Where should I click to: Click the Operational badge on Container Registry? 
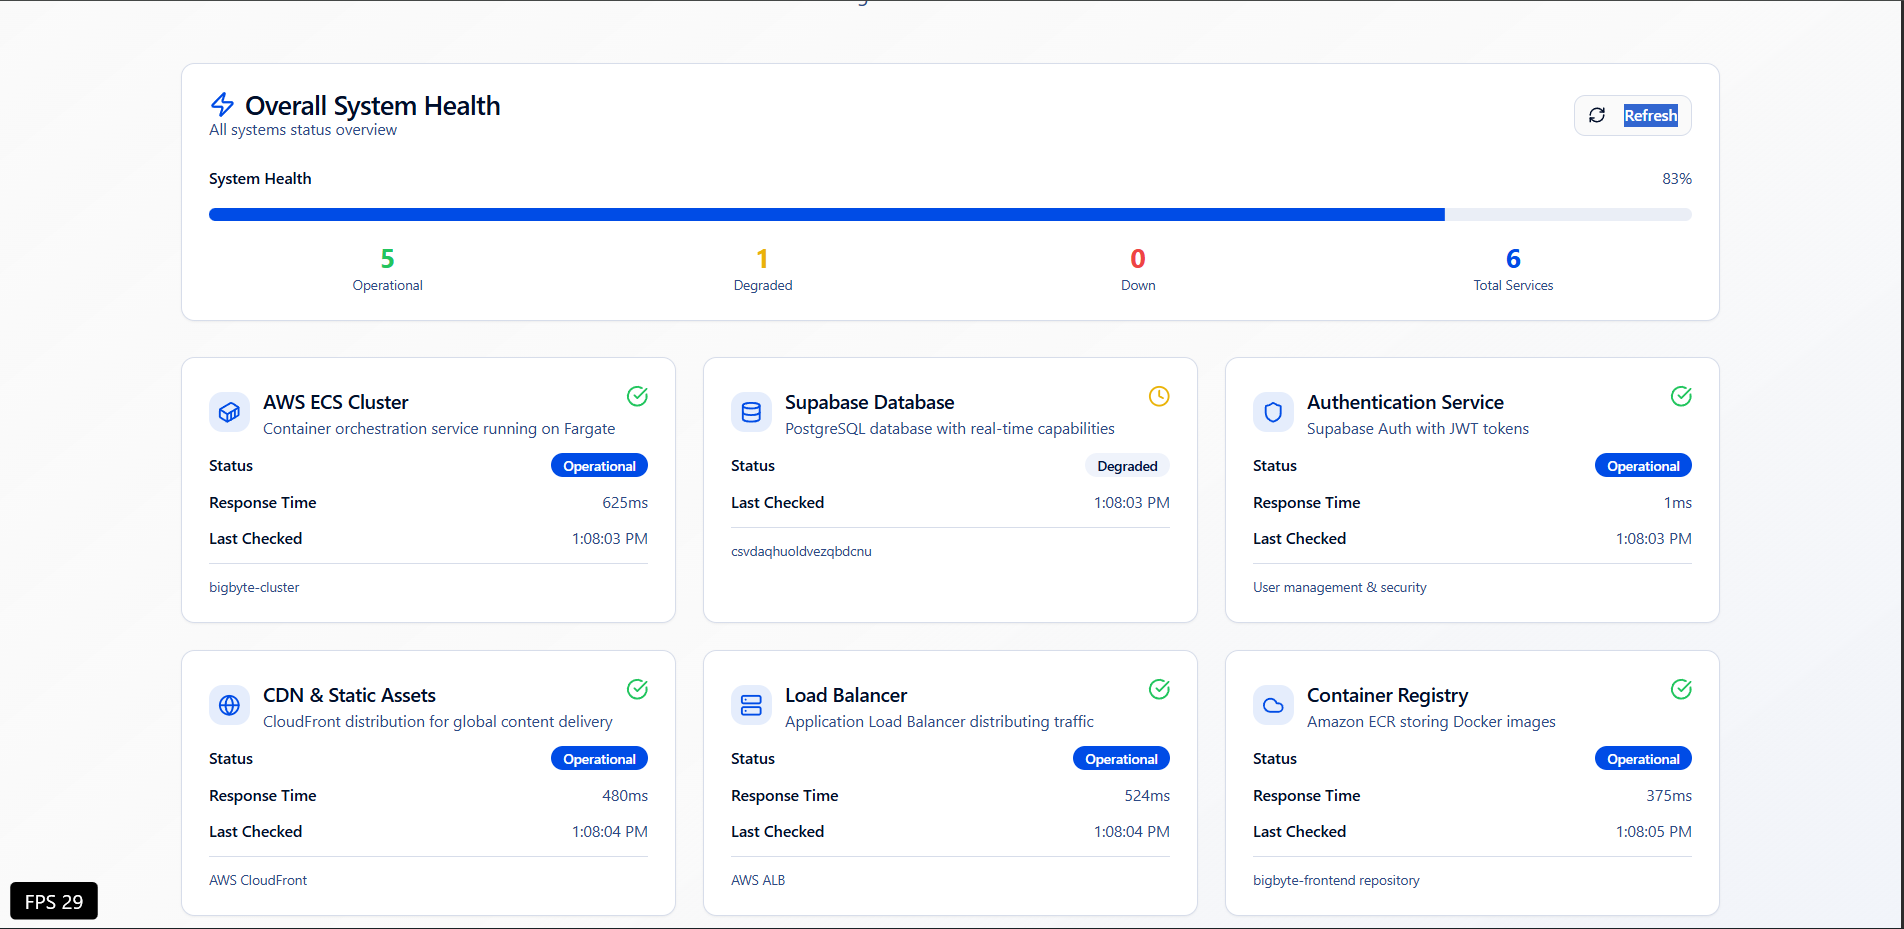point(1643,759)
